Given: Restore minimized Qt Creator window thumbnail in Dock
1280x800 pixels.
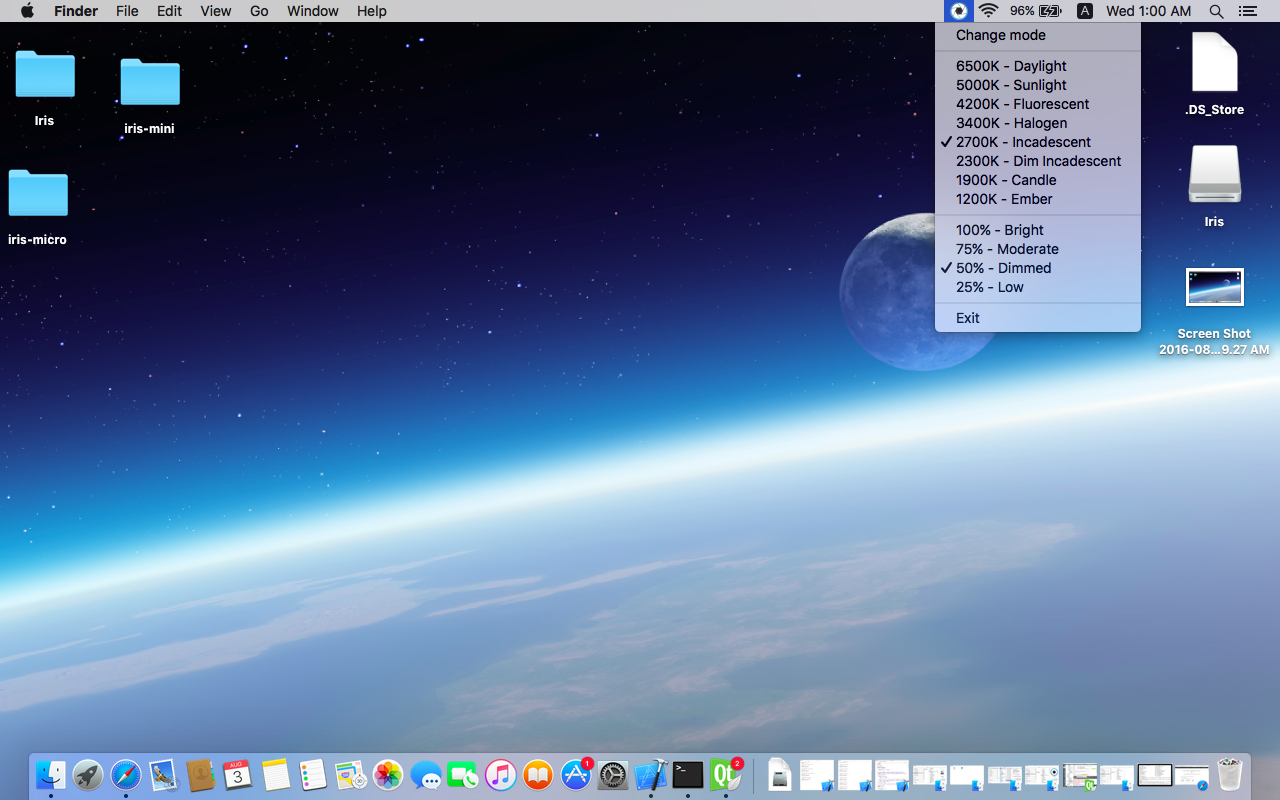Looking at the screenshot, I should [1080, 775].
